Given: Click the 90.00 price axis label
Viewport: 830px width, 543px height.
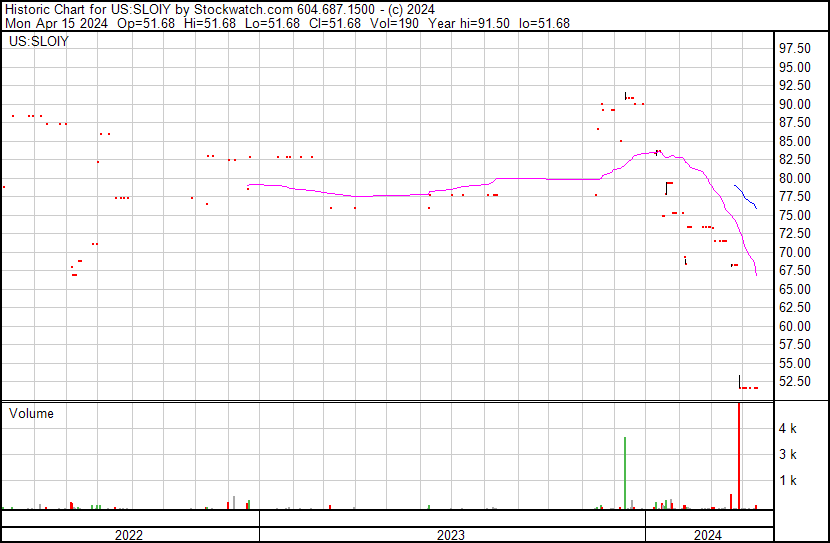Looking at the screenshot, I should pyautogui.click(x=795, y=104).
